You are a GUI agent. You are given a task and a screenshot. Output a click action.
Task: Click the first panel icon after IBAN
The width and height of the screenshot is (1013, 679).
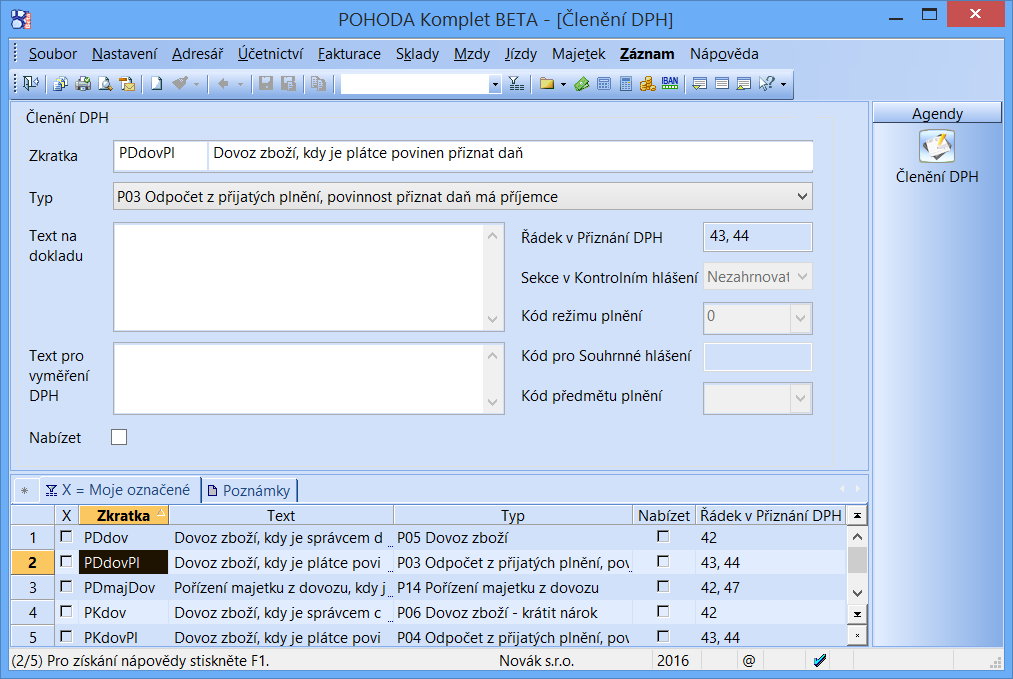699,83
